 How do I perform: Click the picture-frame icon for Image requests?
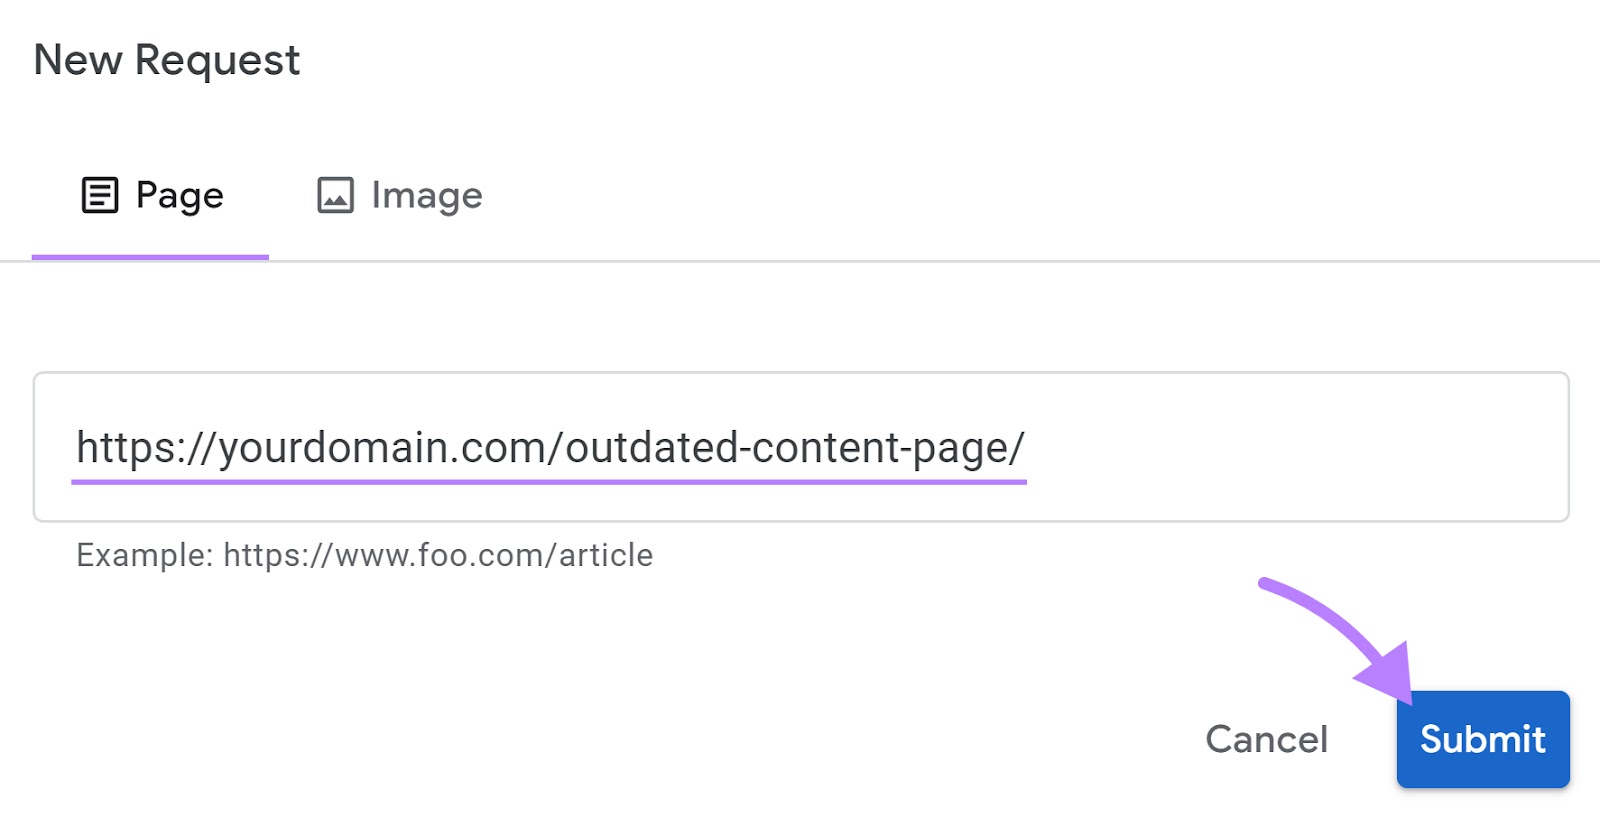(x=334, y=195)
